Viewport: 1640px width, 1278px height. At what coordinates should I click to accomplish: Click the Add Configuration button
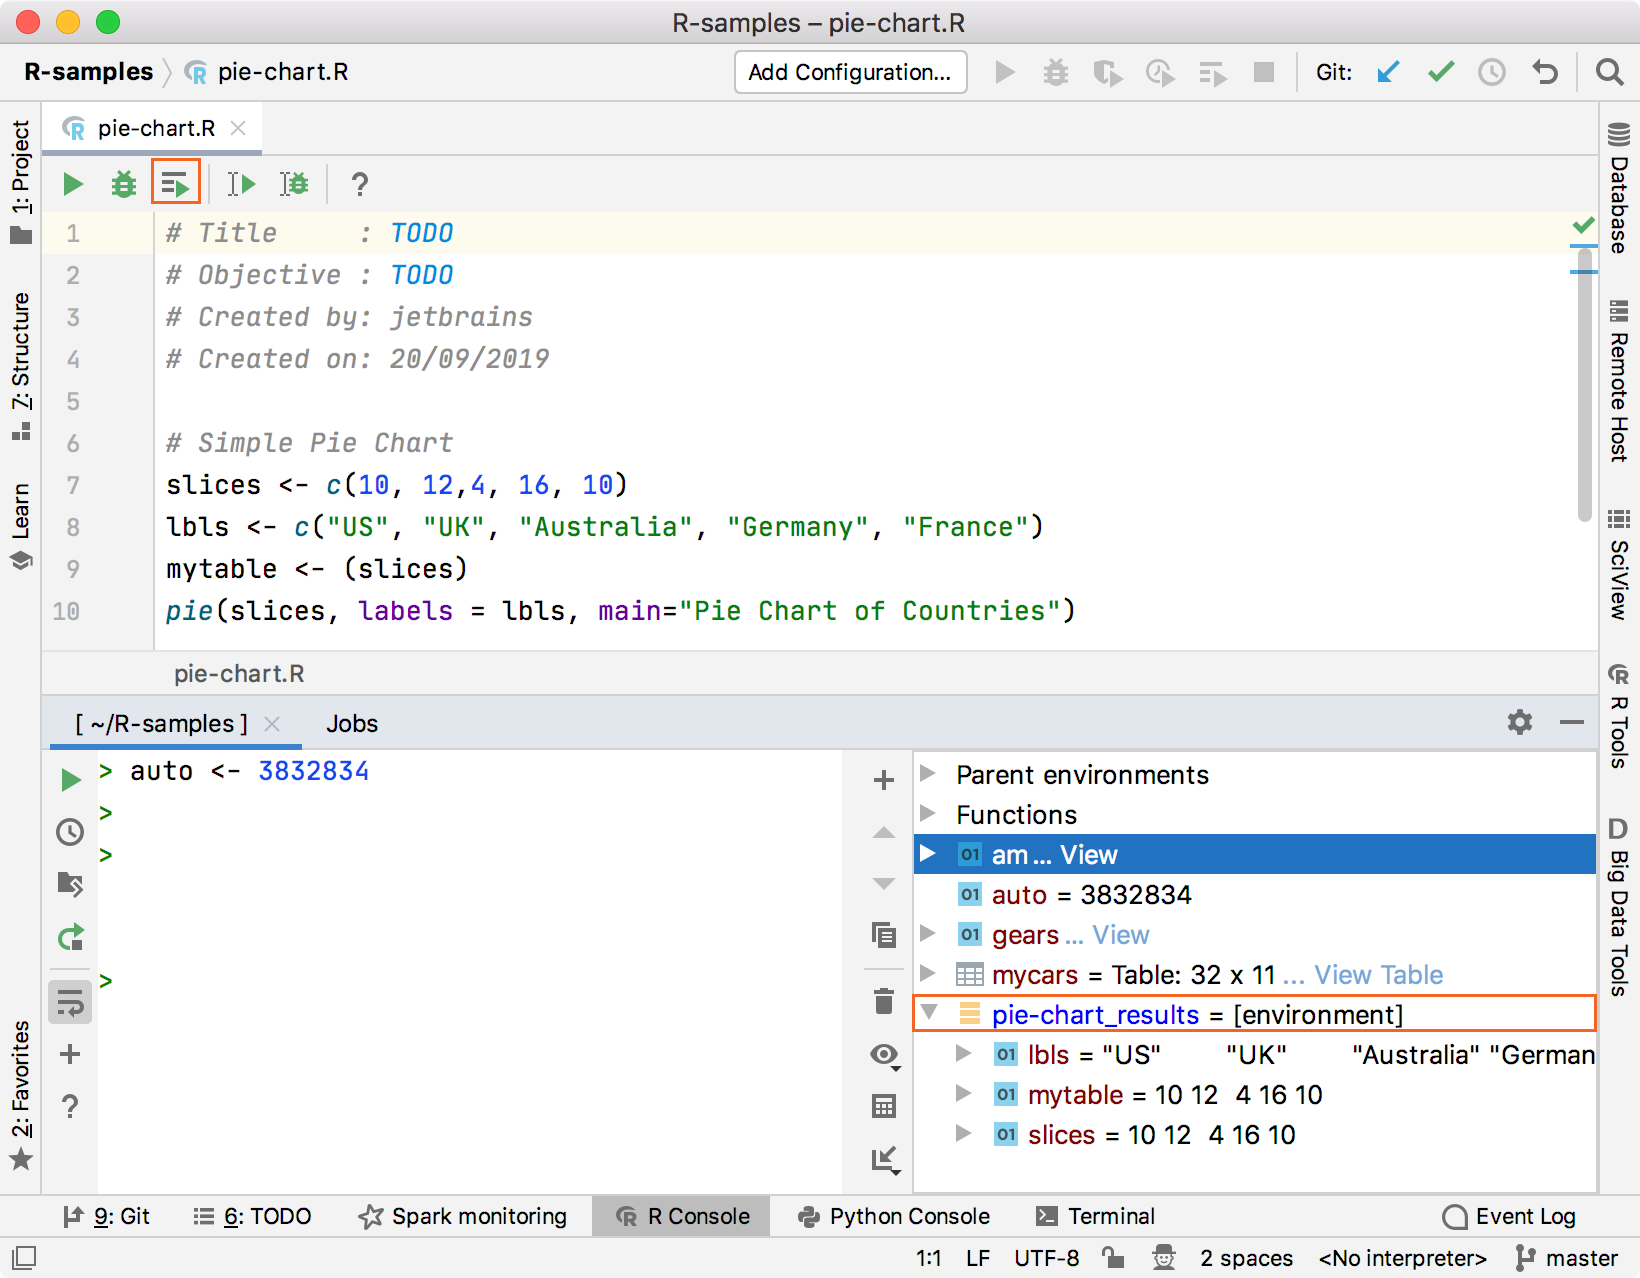(850, 71)
